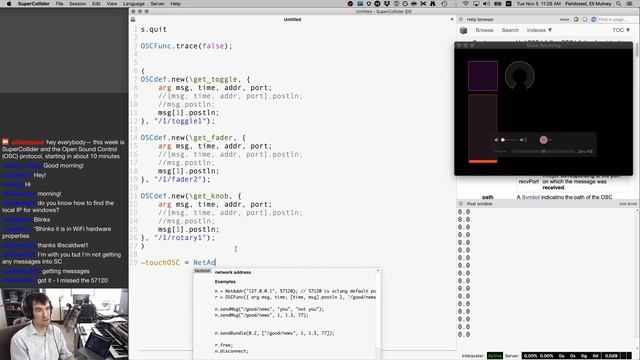Viewport: 640px width, 360px height.
Task: Open the File menu
Action: coord(60,4)
